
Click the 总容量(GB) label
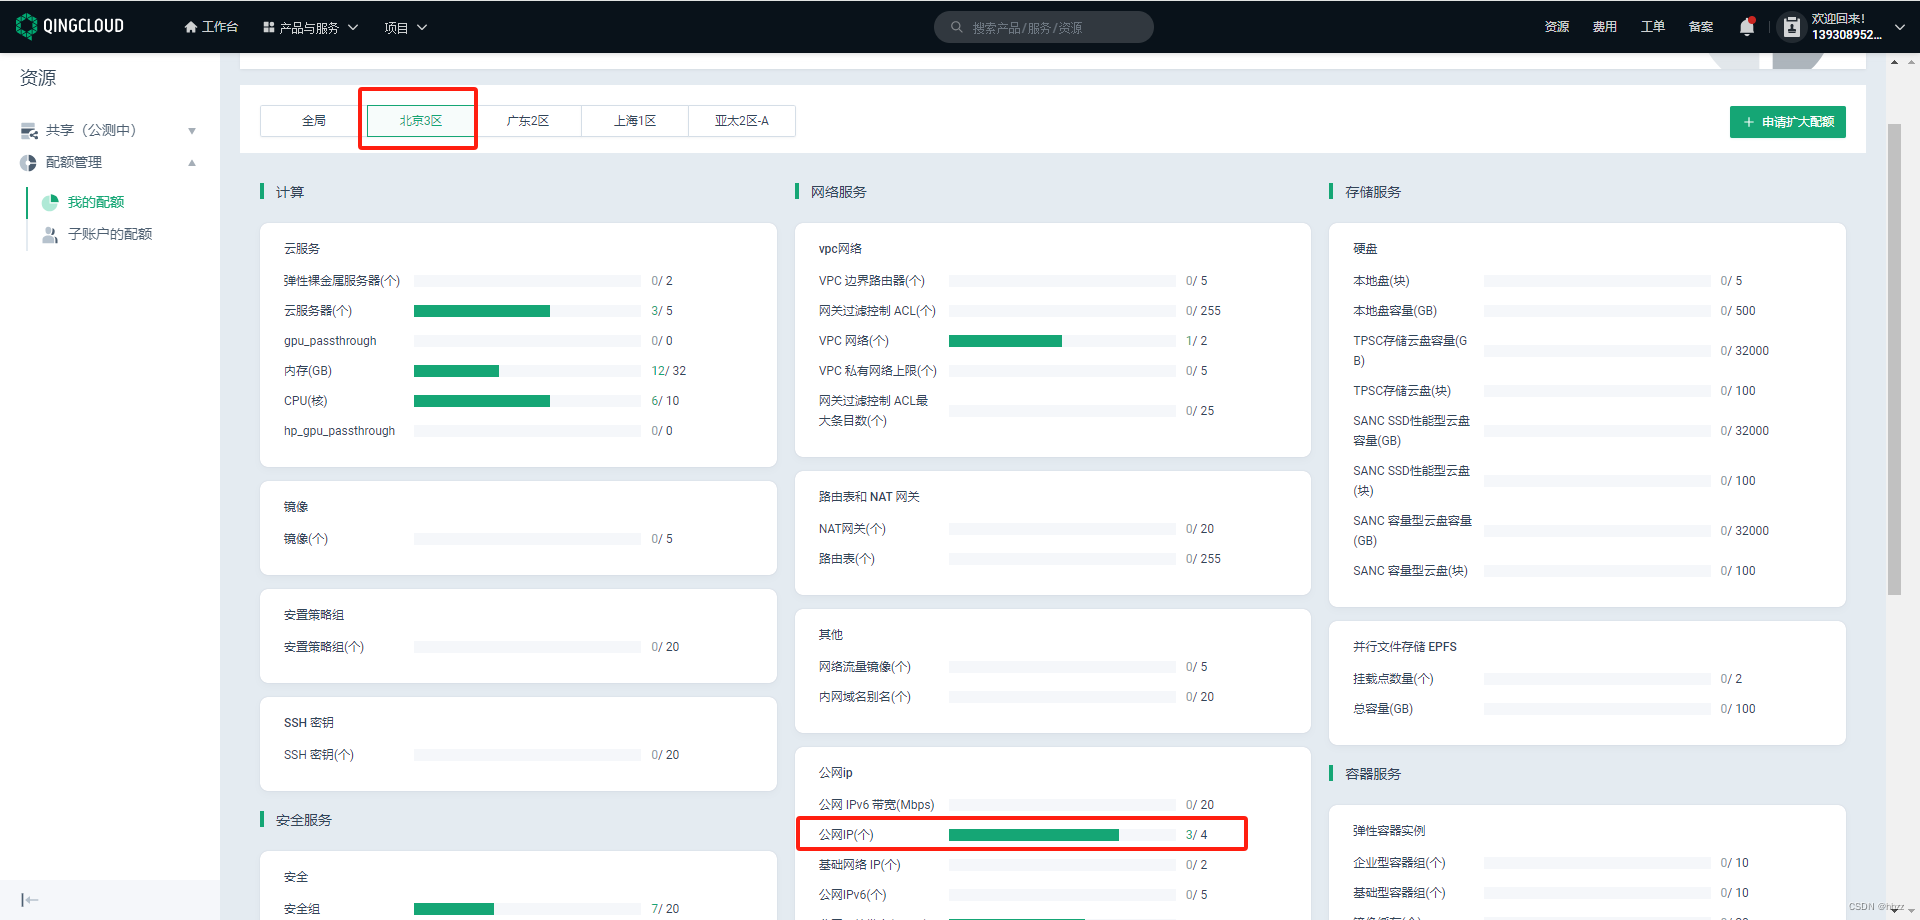(x=1383, y=709)
